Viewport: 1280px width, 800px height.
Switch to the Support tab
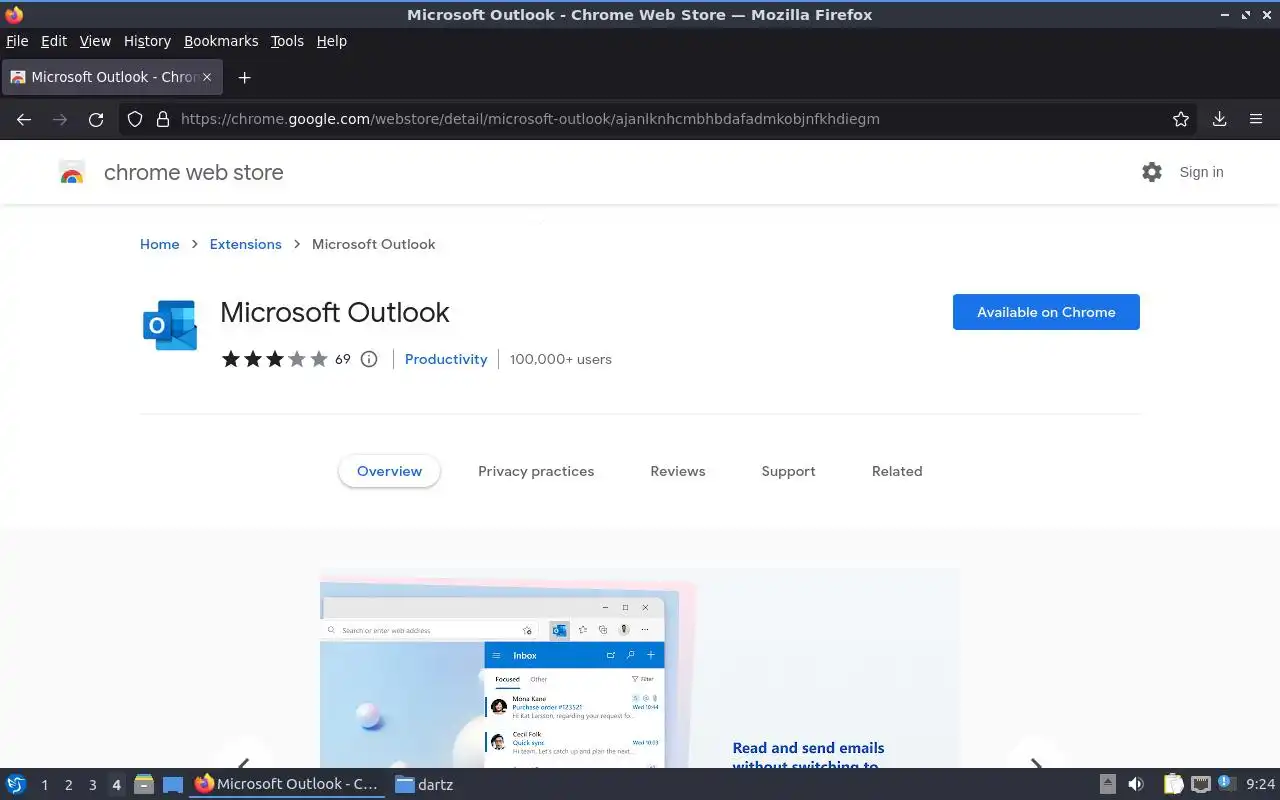coord(788,471)
